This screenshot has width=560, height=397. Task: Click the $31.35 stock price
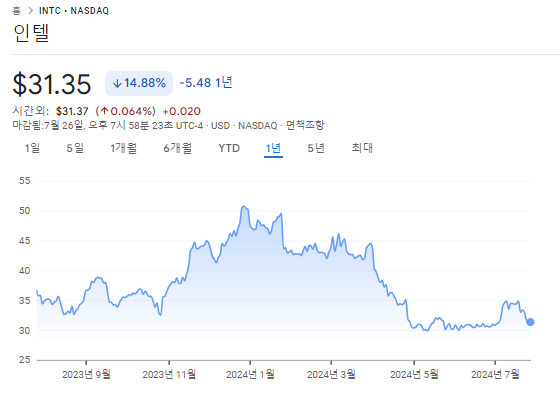pyautogui.click(x=52, y=84)
